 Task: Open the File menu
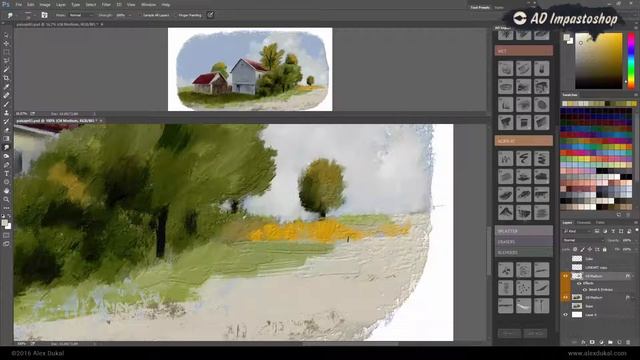tap(18, 4)
